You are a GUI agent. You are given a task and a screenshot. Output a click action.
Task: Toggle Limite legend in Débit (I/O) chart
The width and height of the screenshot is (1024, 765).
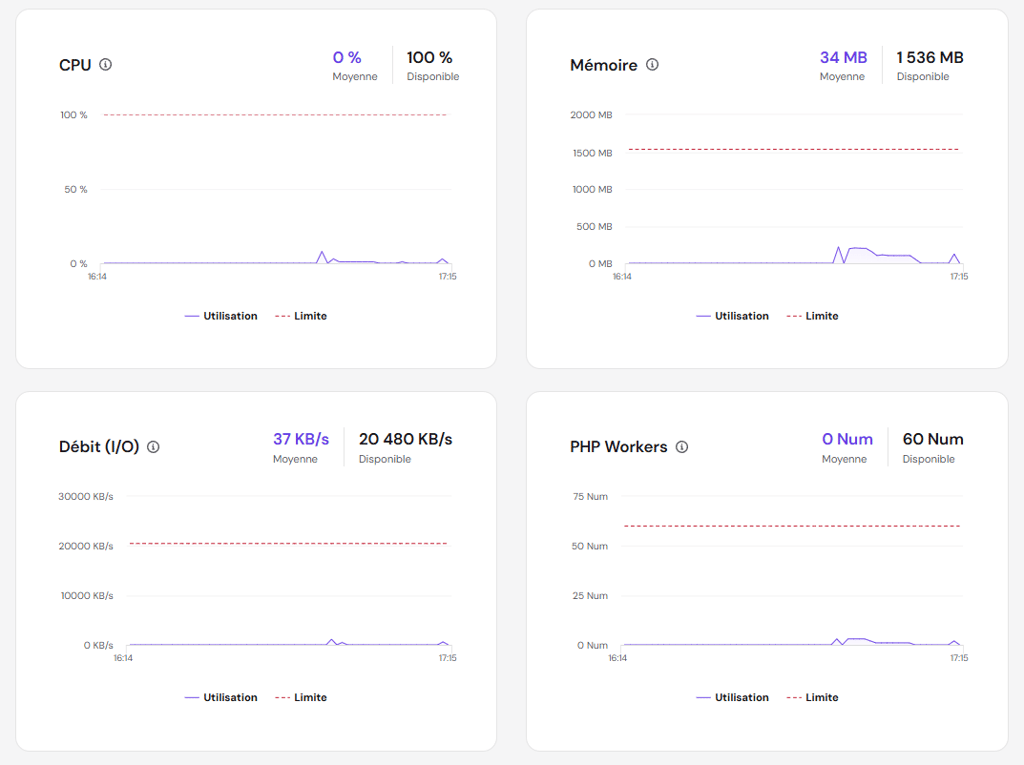(301, 698)
